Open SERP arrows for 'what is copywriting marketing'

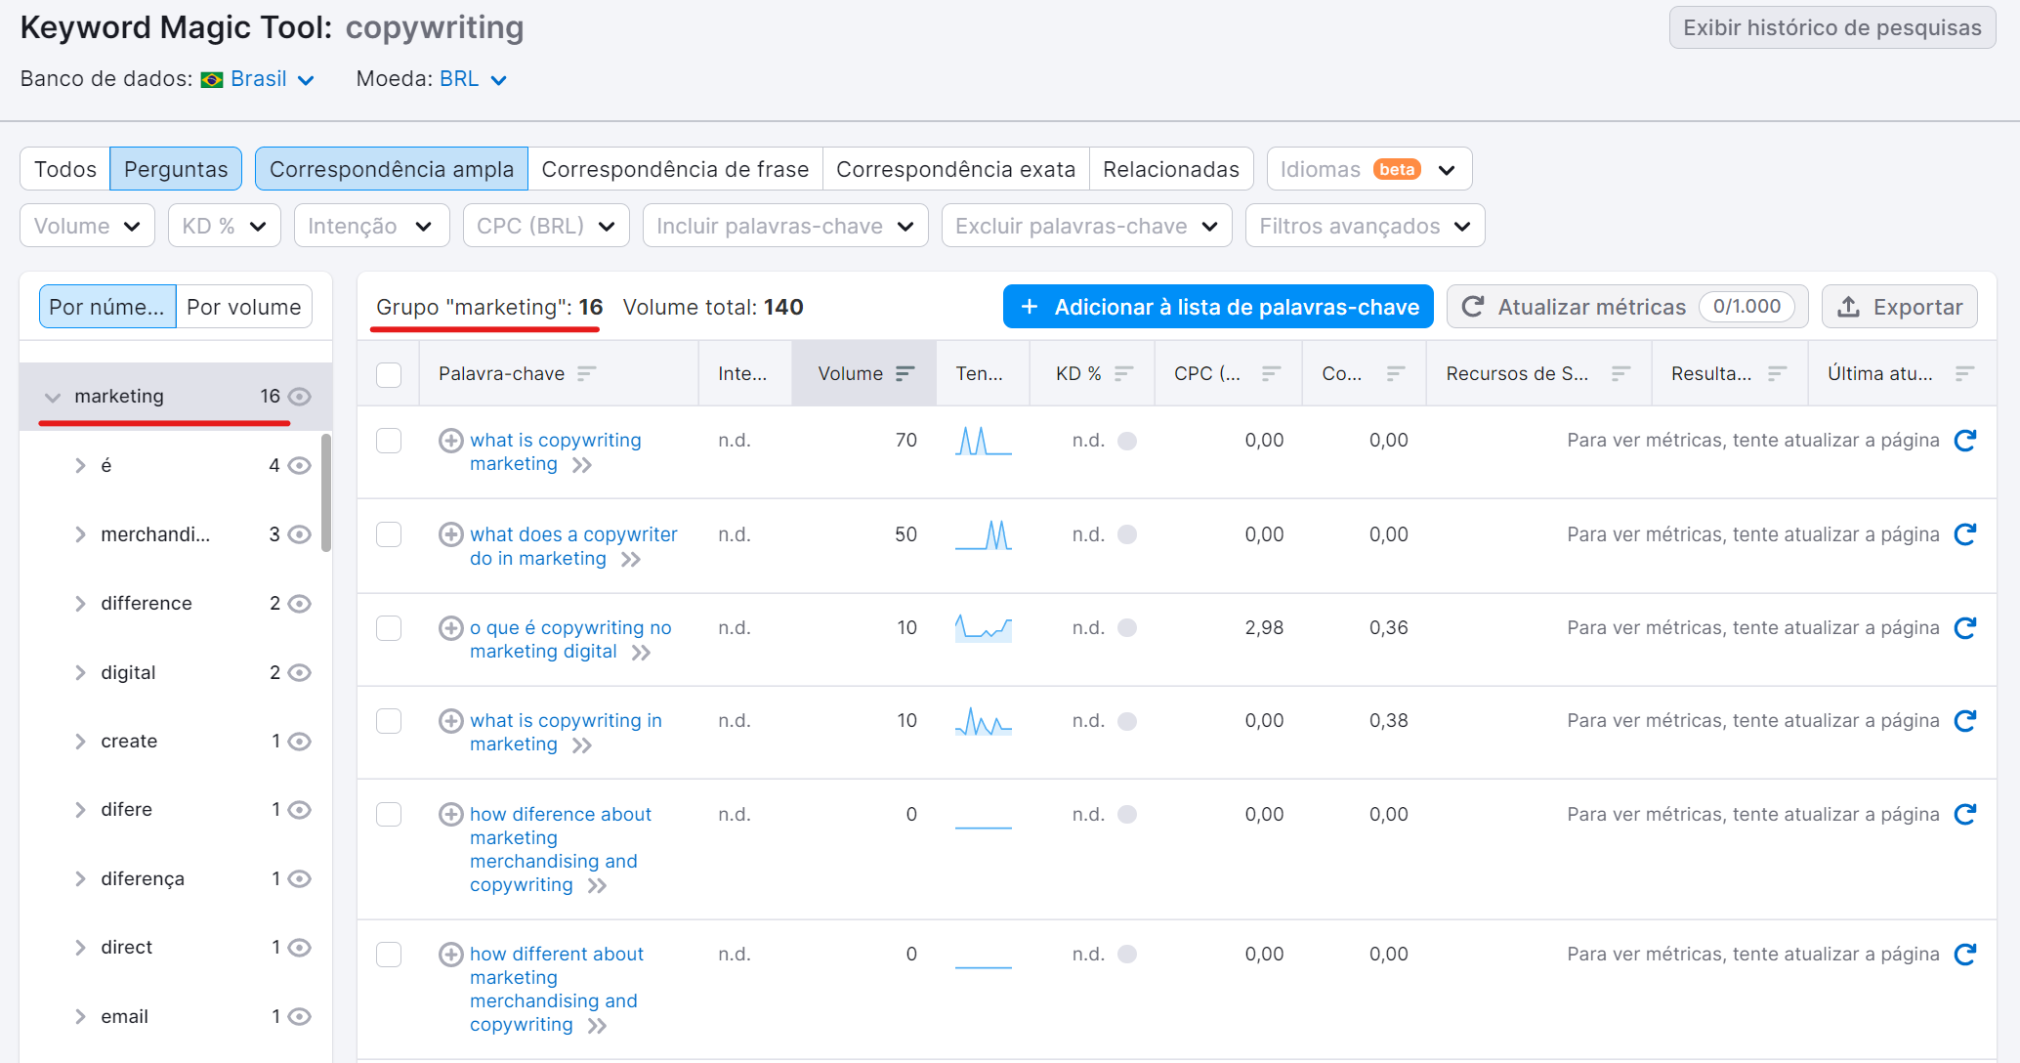582,465
